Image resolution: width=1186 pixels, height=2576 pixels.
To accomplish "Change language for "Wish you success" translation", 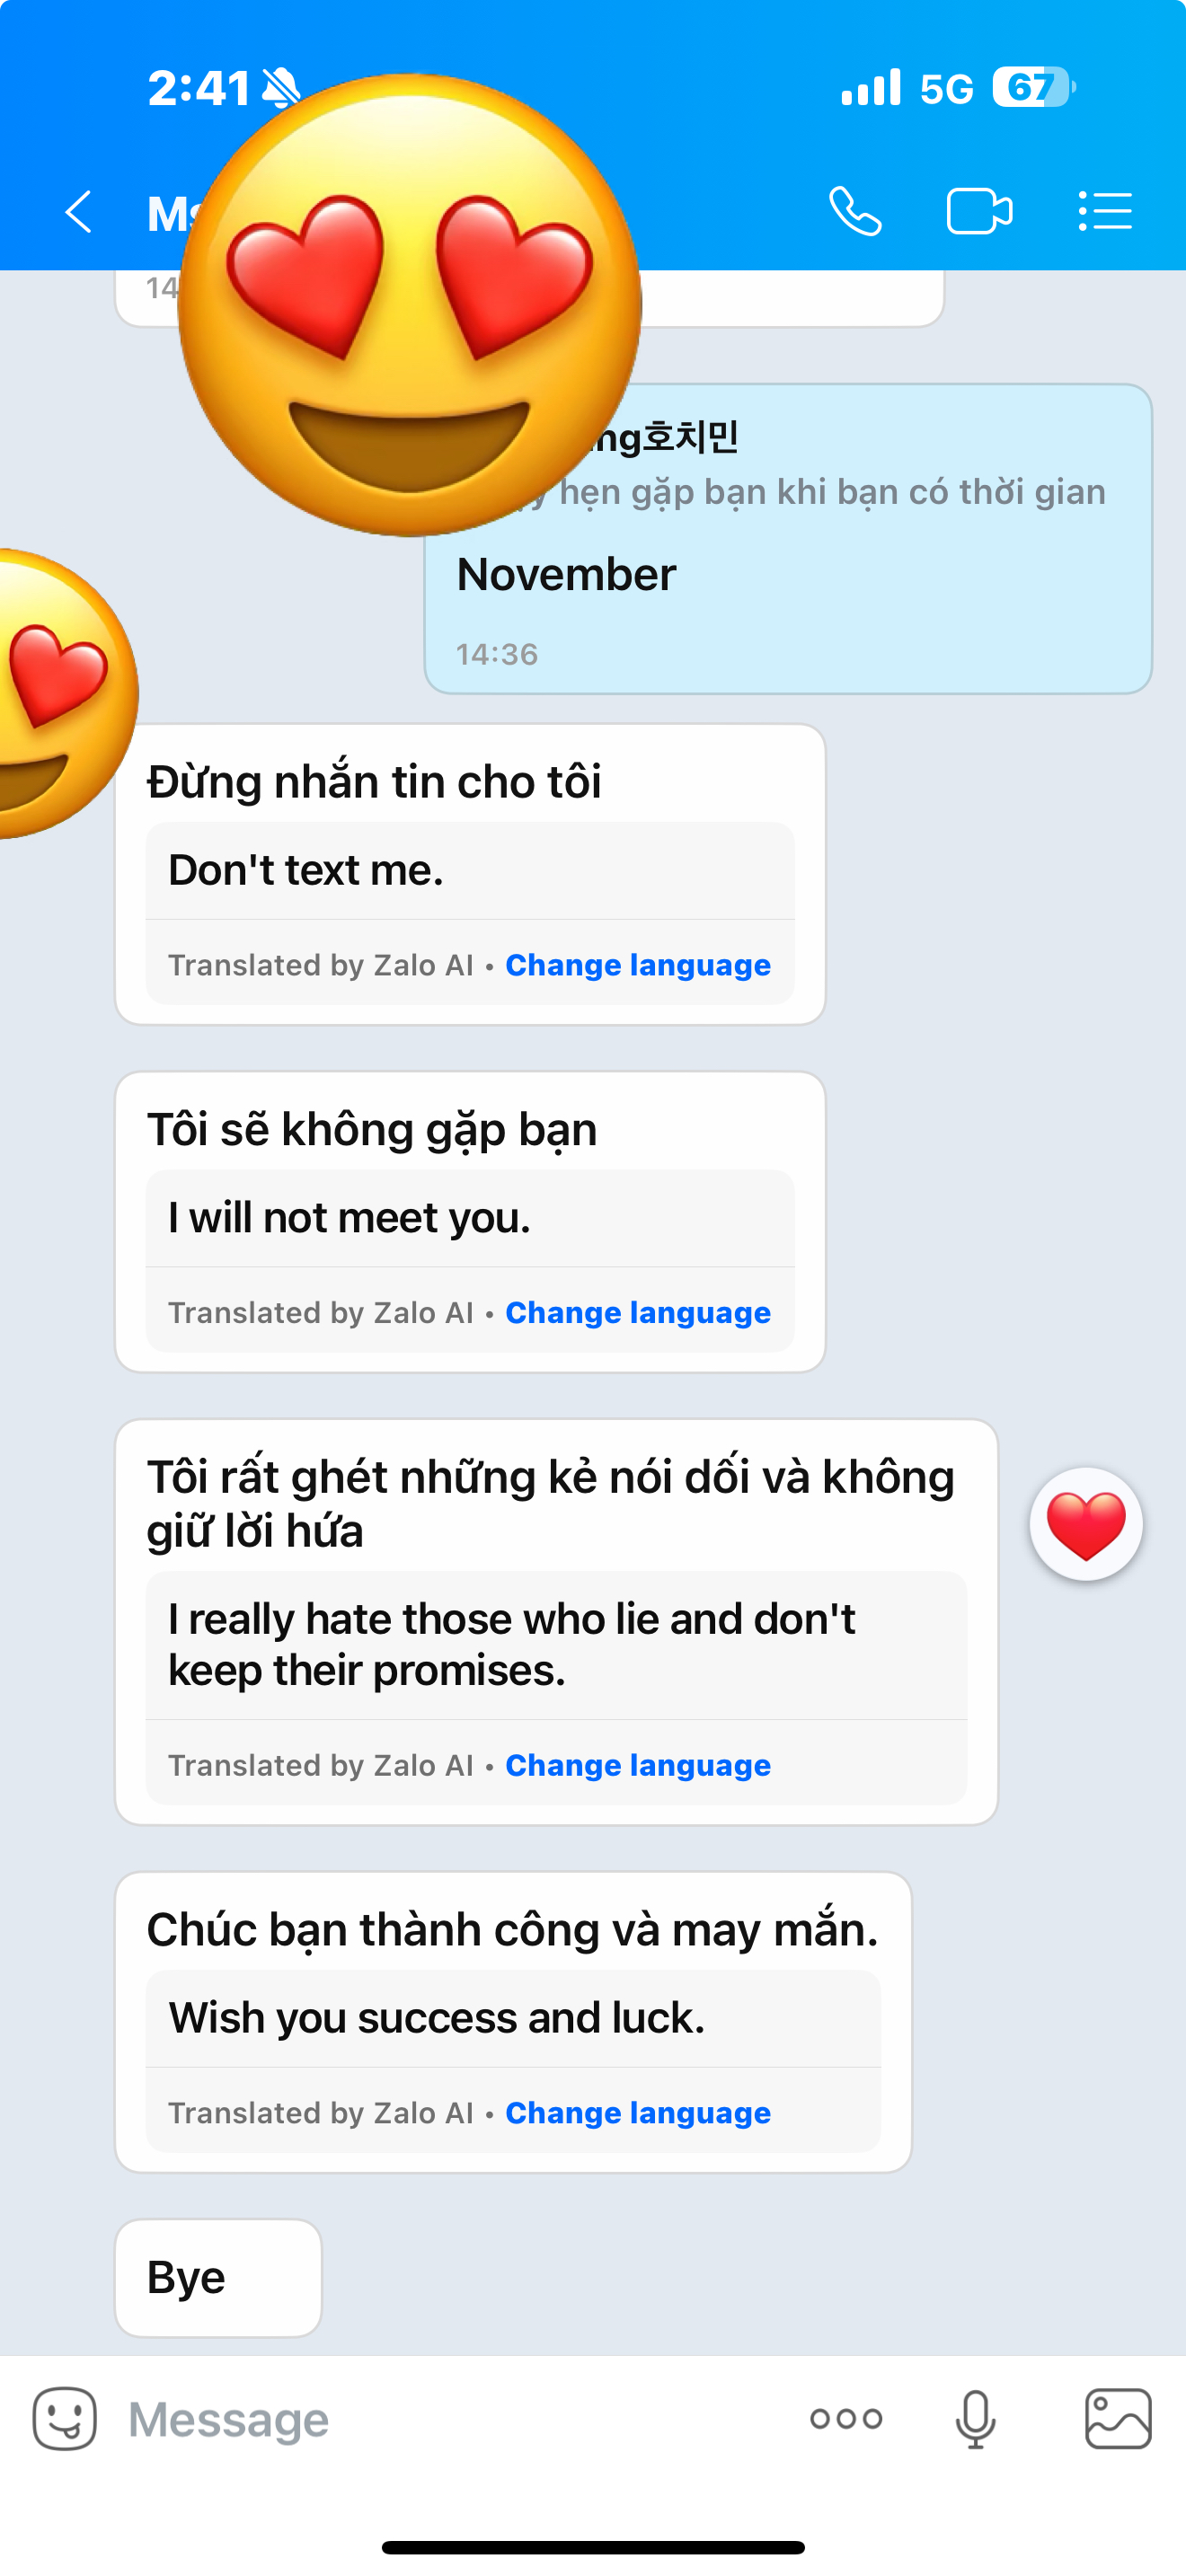I will click(638, 2112).
